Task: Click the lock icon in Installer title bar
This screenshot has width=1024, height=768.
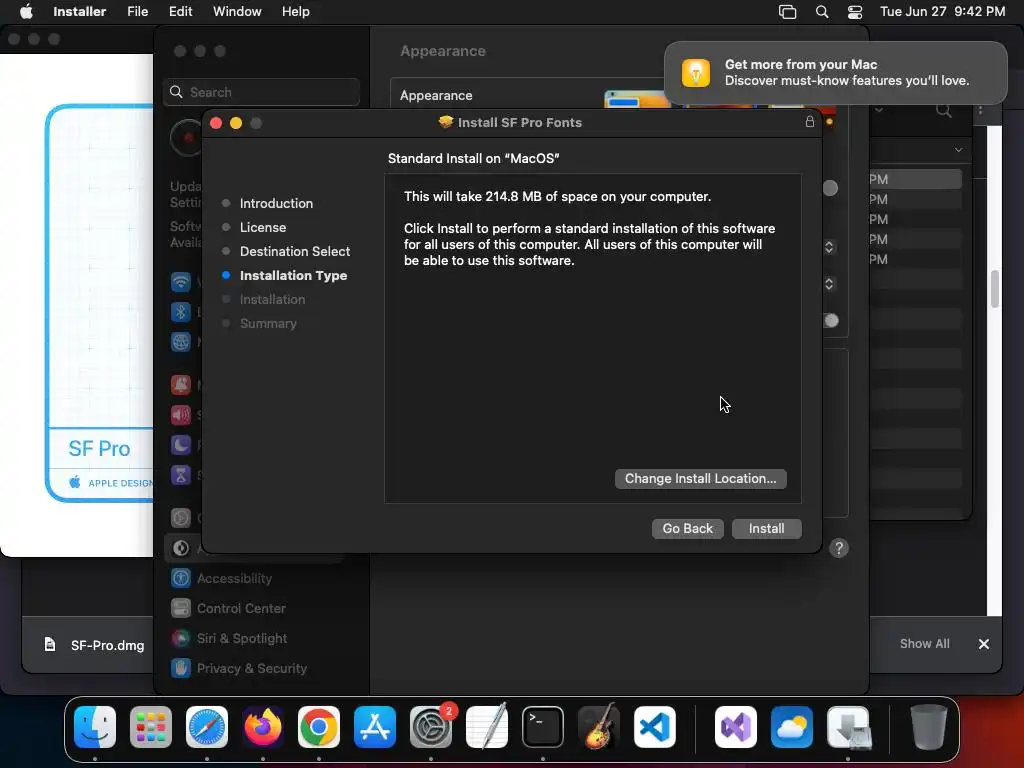Action: click(x=810, y=122)
